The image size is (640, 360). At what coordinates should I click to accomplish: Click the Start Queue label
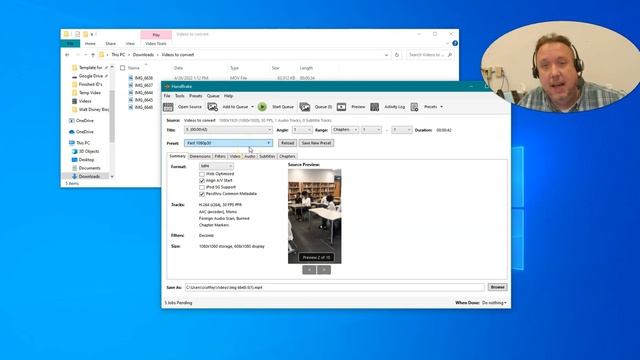(283, 107)
